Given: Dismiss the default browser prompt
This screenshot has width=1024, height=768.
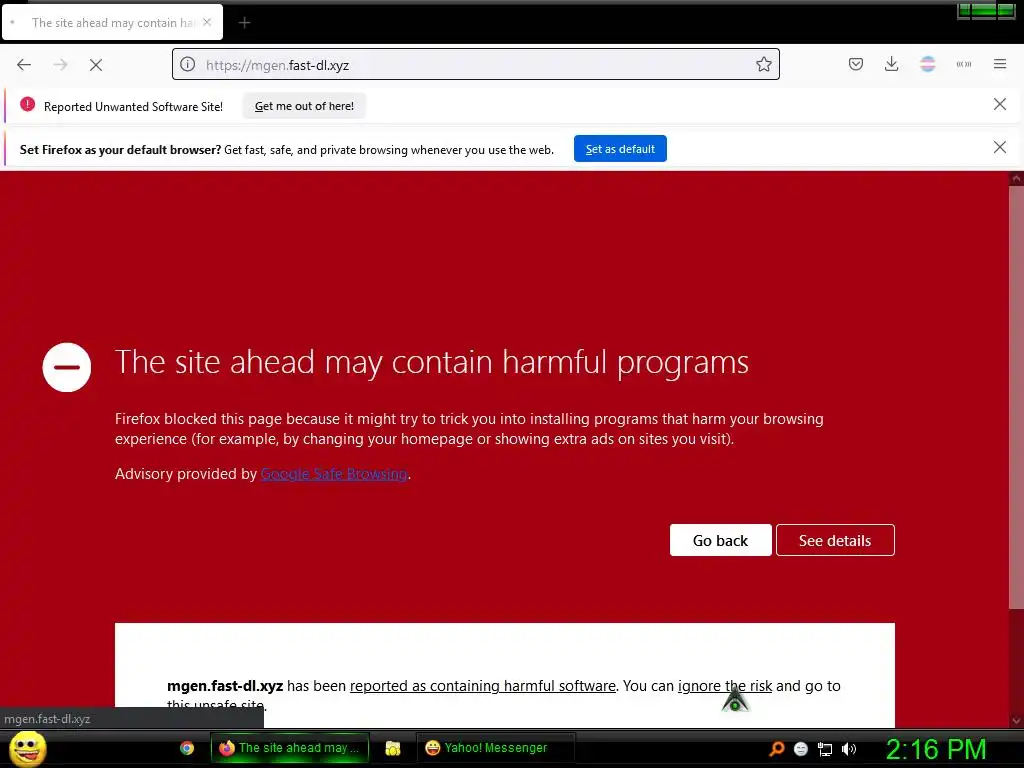Looking at the screenshot, I should pos(999,148).
